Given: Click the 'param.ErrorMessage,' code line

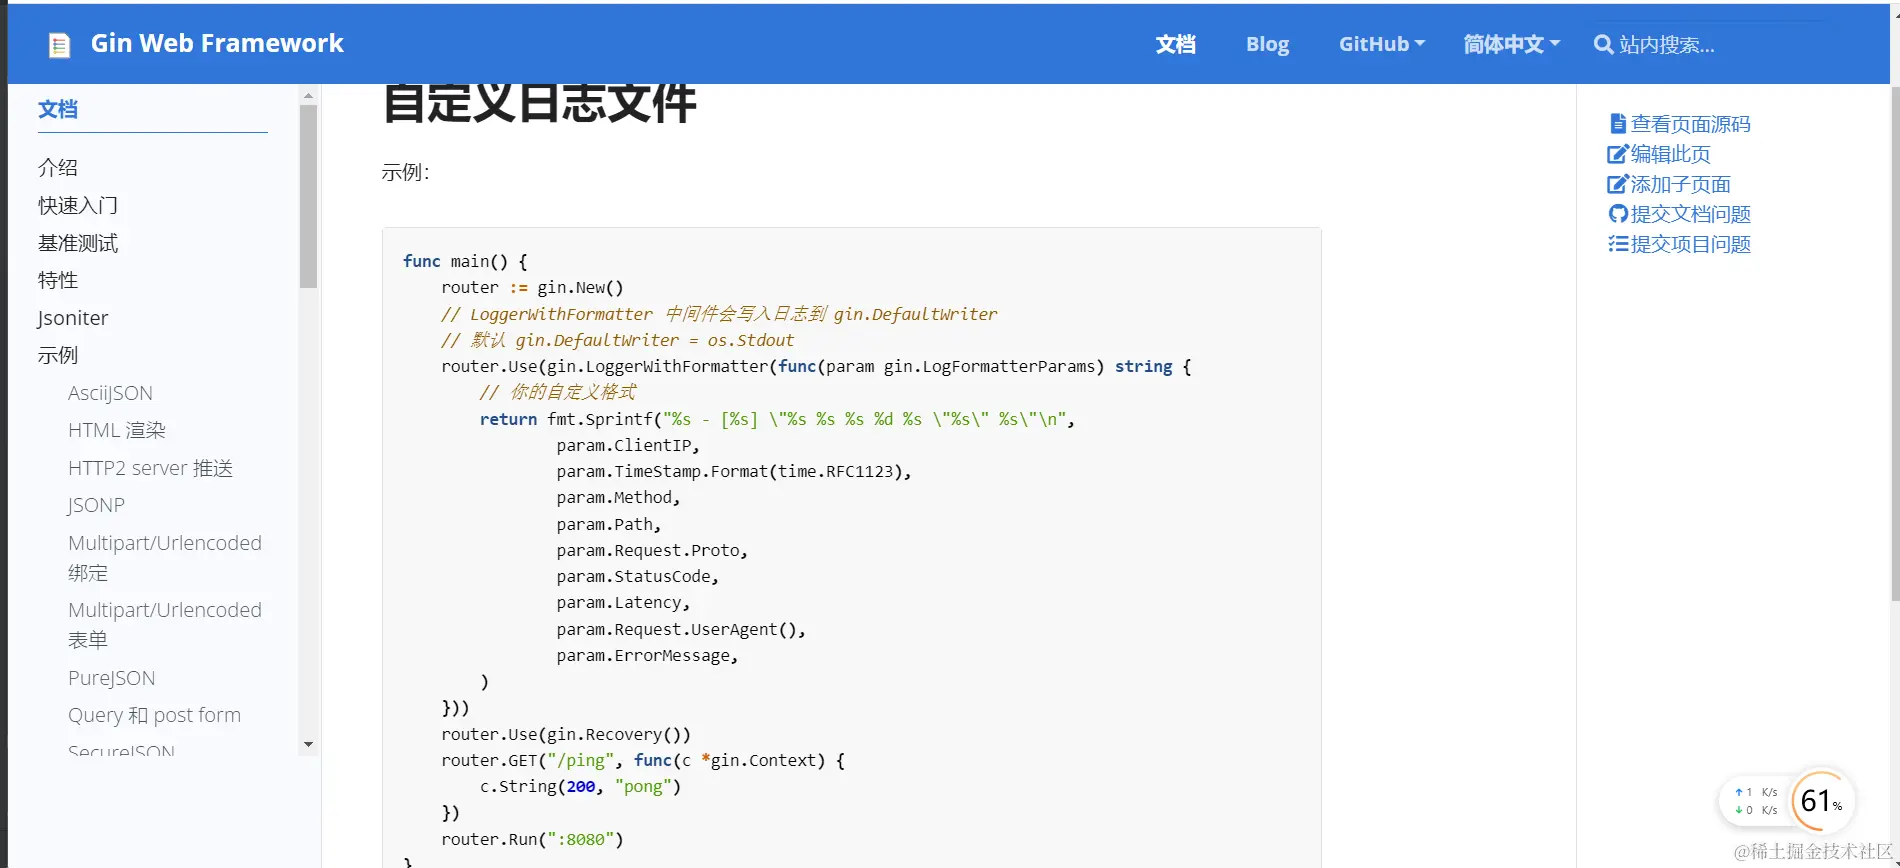Looking at the screenshot, I should (x=647, y=655).
